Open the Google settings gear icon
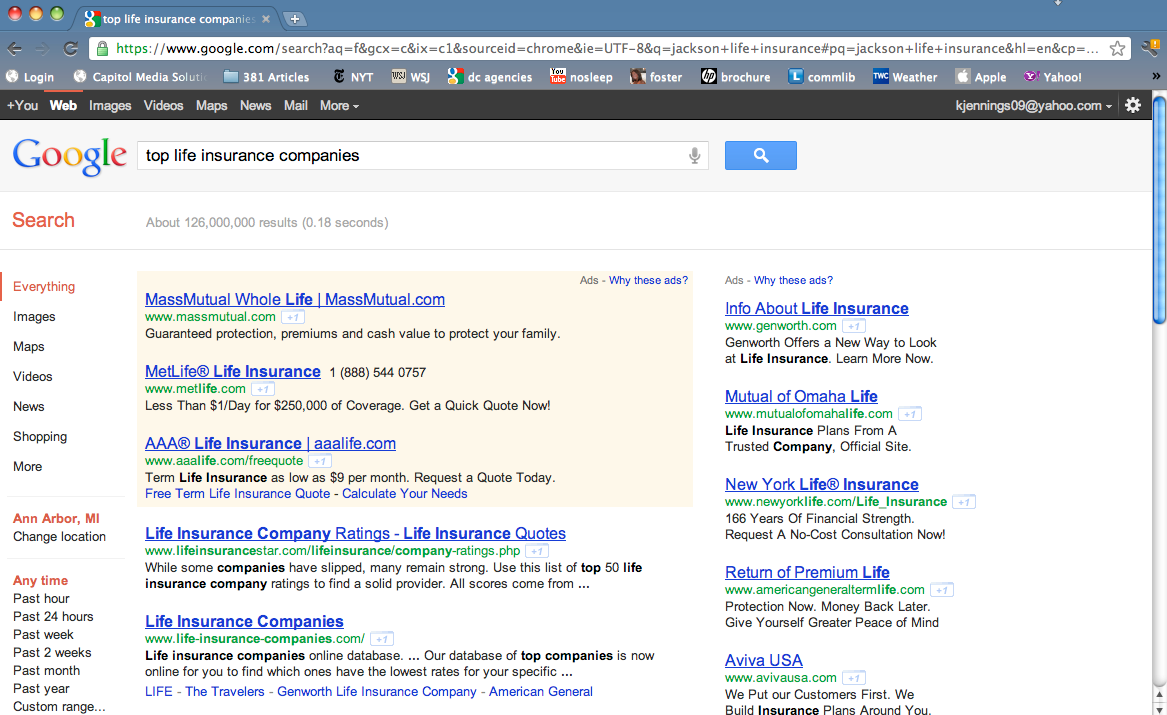Screen dimensions: 1167x715 1133,106
